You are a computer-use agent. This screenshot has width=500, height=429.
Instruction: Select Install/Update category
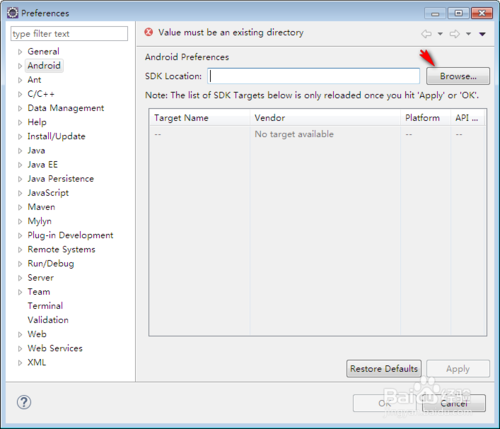point(56,136)
